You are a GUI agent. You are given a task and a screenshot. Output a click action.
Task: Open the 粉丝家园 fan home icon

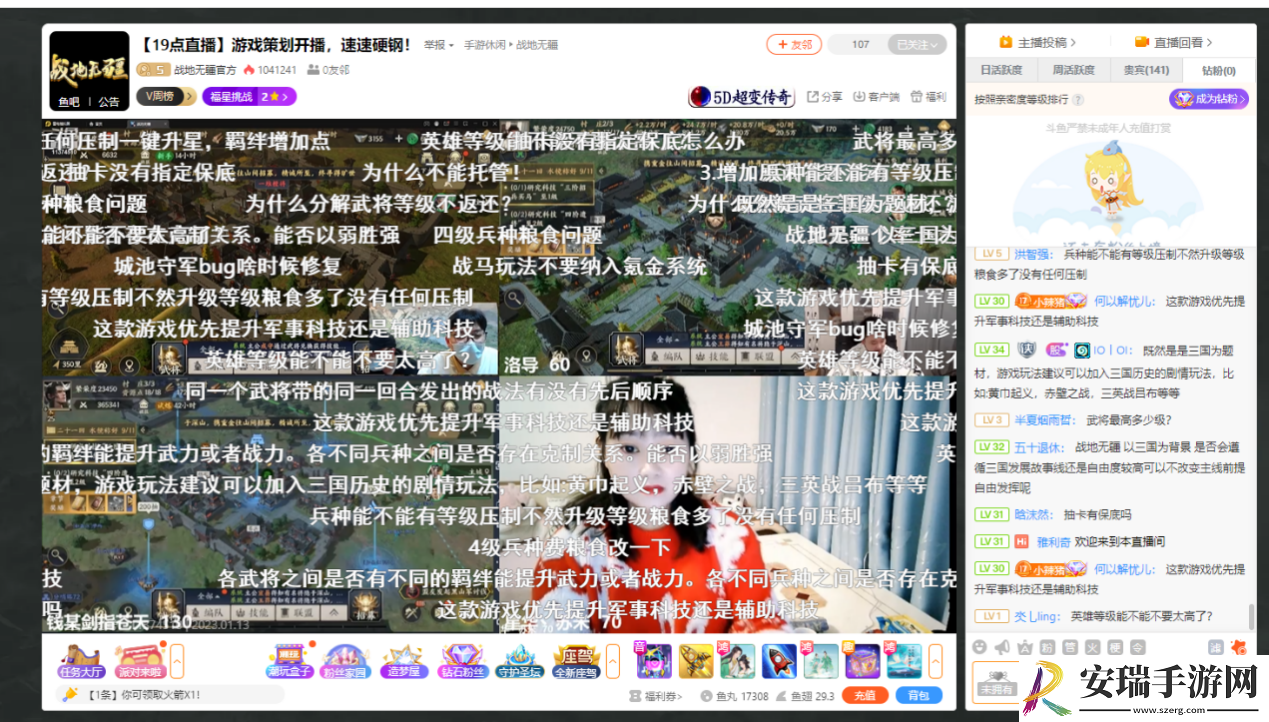pyautogui.click(x=343, y=660)
